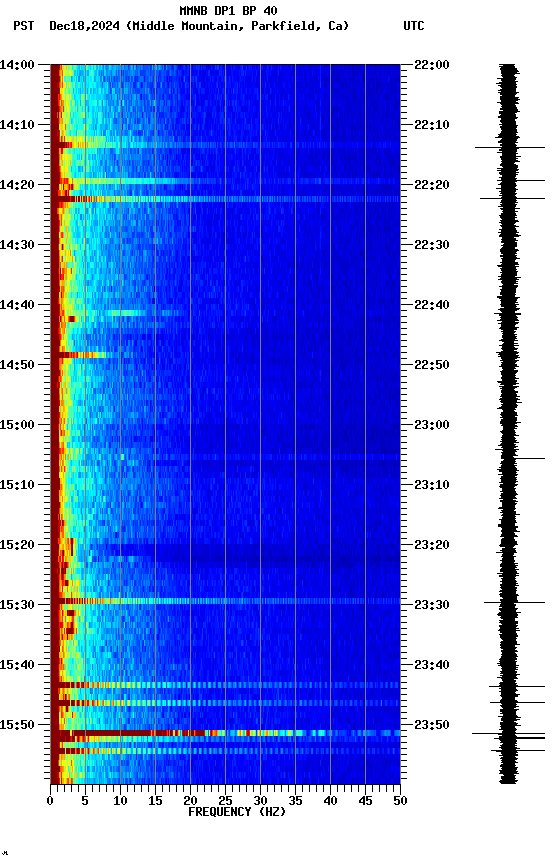Screen dimensions: 552x864
Task: Click the PST time label 15:30
Action: (17, 605)
